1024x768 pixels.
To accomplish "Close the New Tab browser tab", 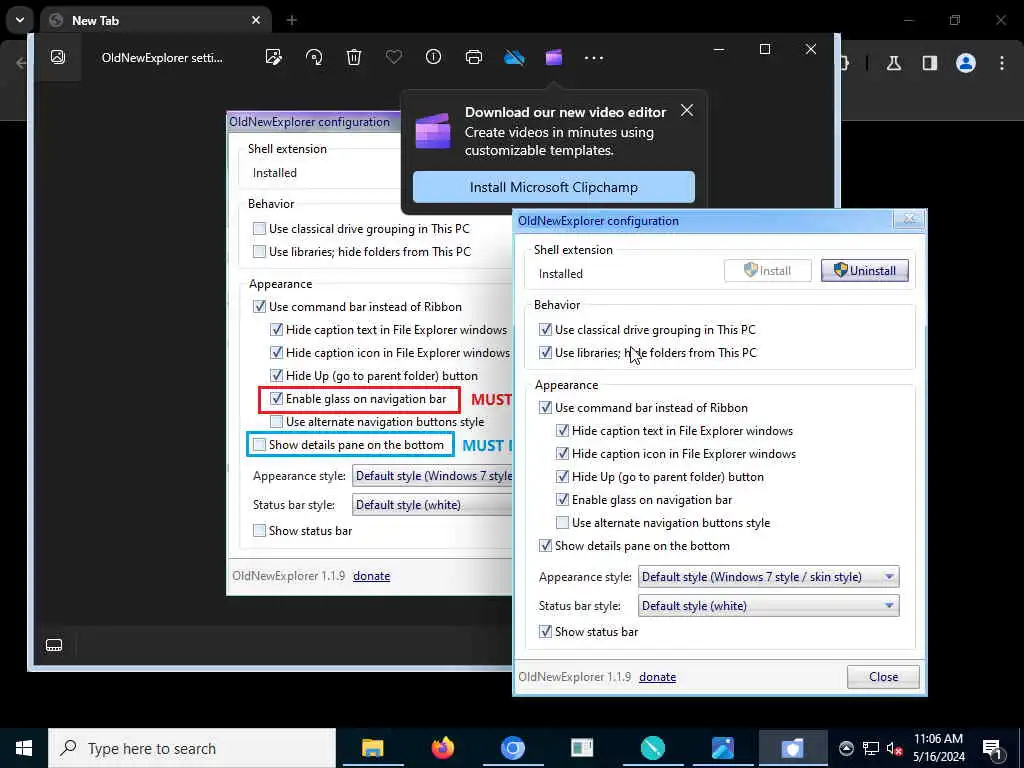I will pyautogui.click(x=256, y=20).
